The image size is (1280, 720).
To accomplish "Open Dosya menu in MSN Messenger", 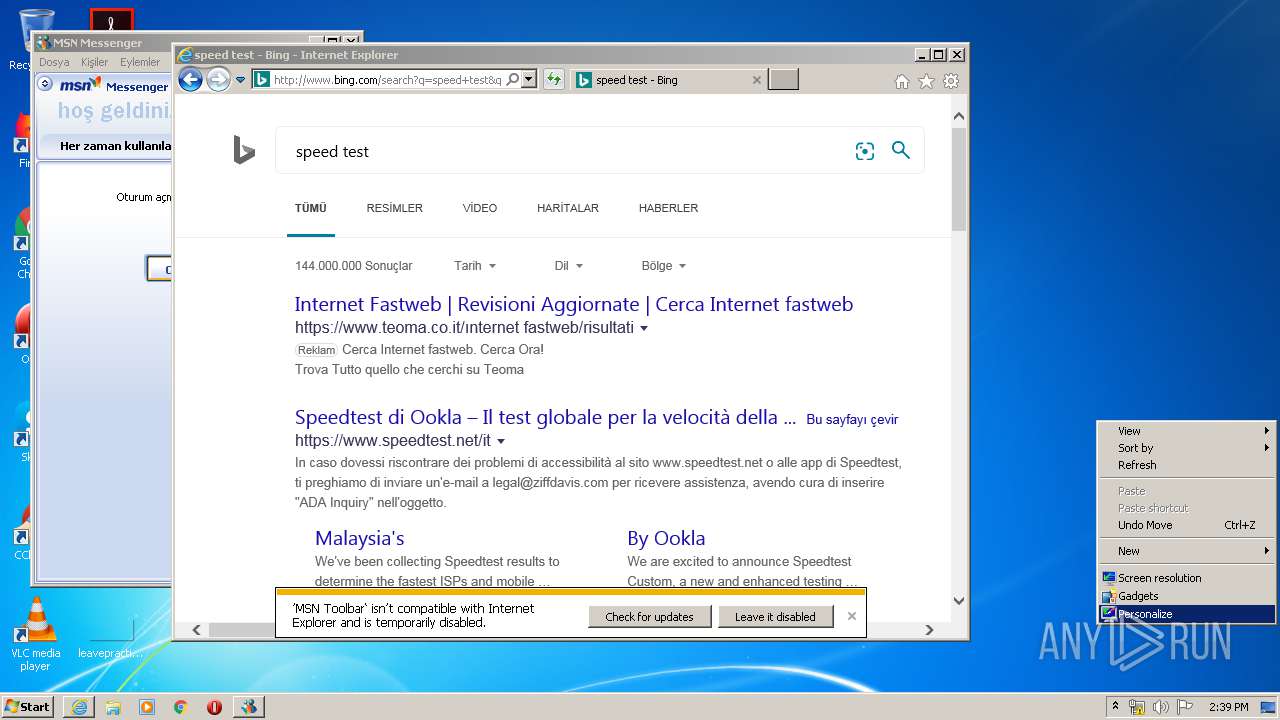I will tap(54, 62).
